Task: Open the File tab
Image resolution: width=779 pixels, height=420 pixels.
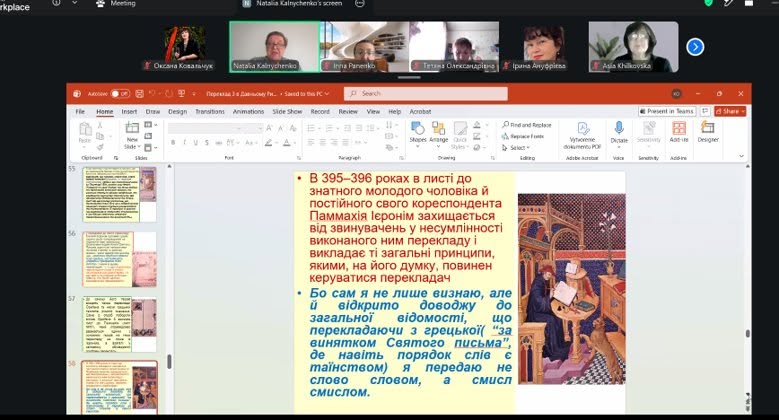Action: [80, 112]
